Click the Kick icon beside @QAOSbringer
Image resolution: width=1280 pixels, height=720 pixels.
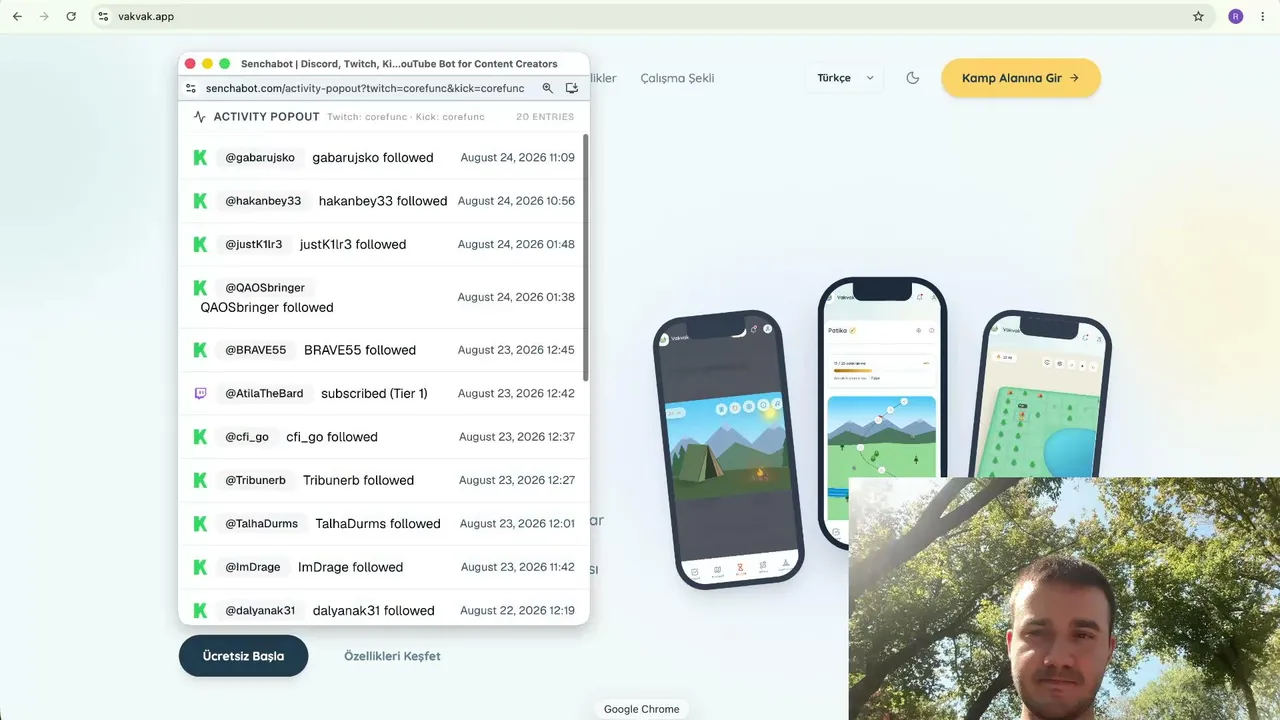[200, 288]
